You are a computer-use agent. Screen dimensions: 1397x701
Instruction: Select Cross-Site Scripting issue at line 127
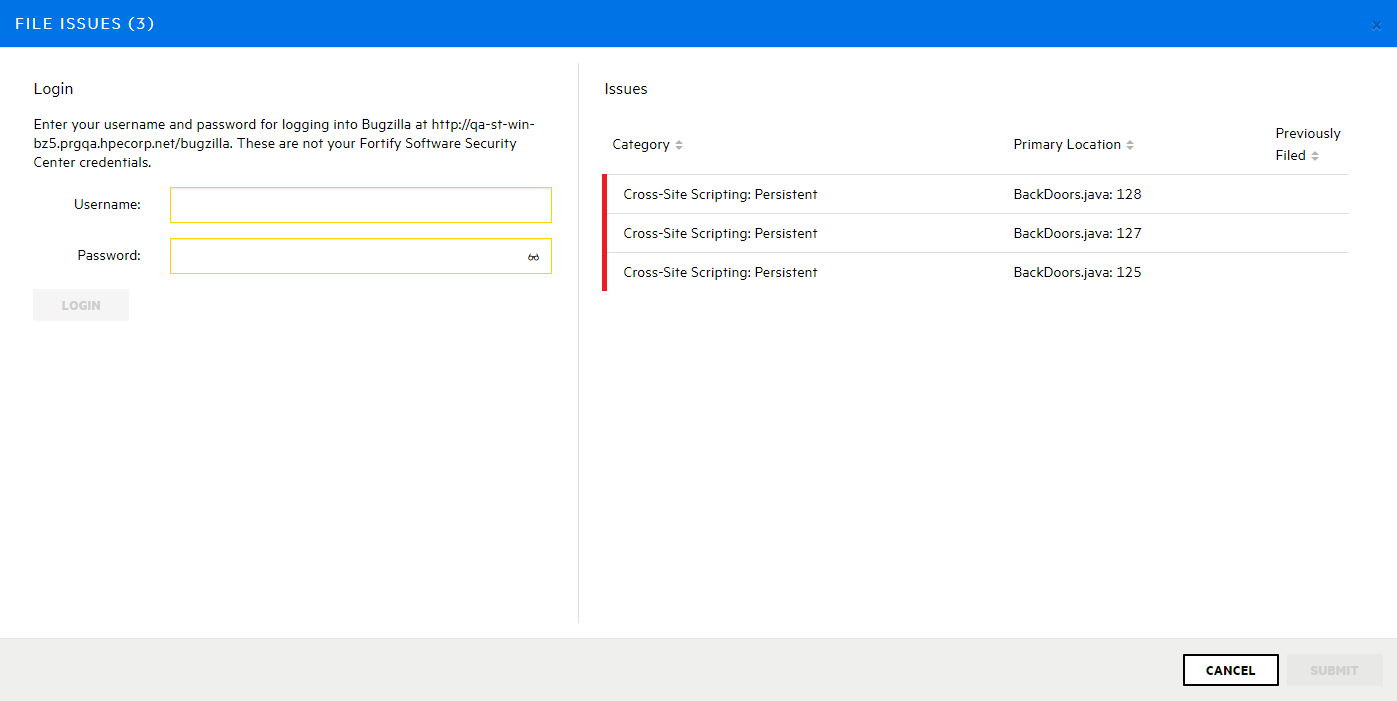pos(720,234)
